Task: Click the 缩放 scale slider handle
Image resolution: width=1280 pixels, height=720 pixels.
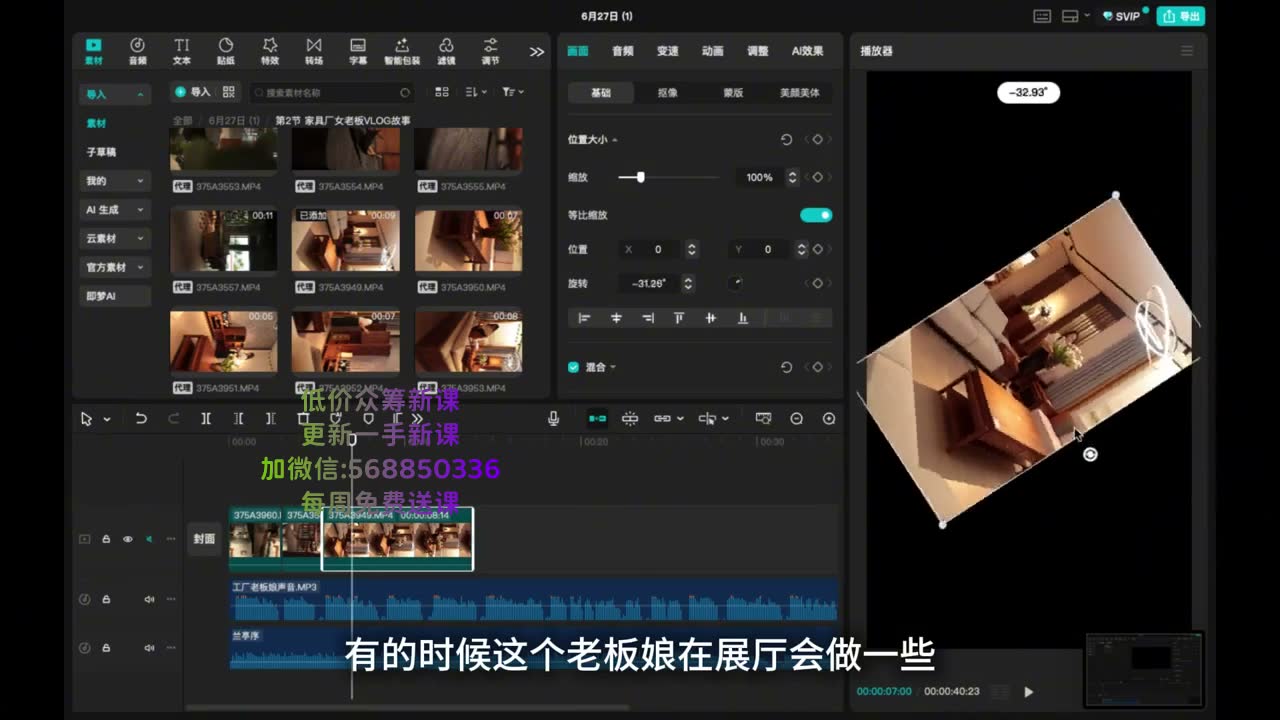Action: tap(640, 177)
